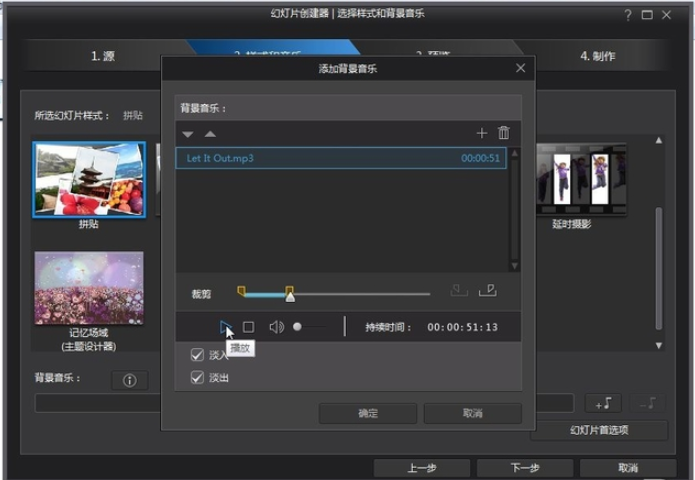Choose the 延时摄影 style thumbnail
695x480 pixels.
(581, 179)
